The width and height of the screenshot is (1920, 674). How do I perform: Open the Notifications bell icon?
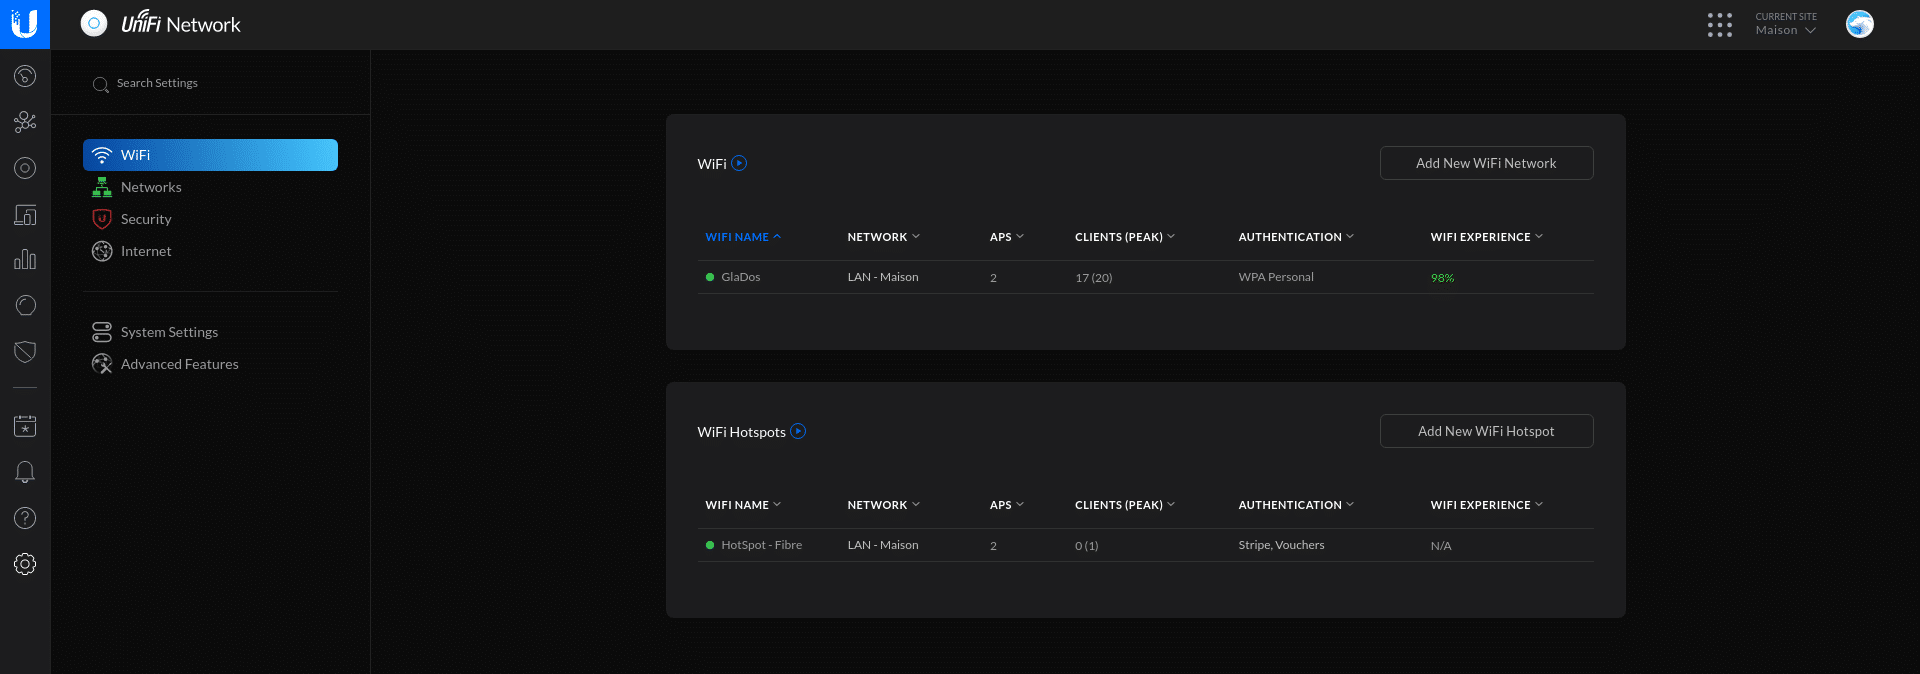pyautogui.click(x=25, y=472)
